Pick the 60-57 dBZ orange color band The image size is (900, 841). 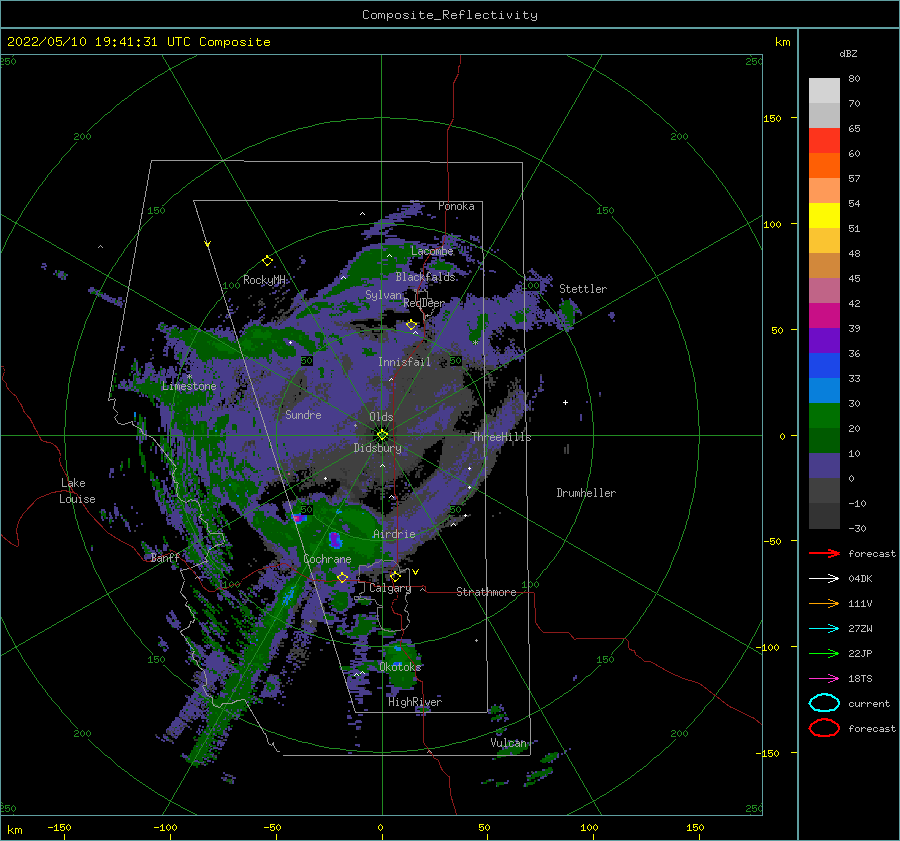coord(824,166)
